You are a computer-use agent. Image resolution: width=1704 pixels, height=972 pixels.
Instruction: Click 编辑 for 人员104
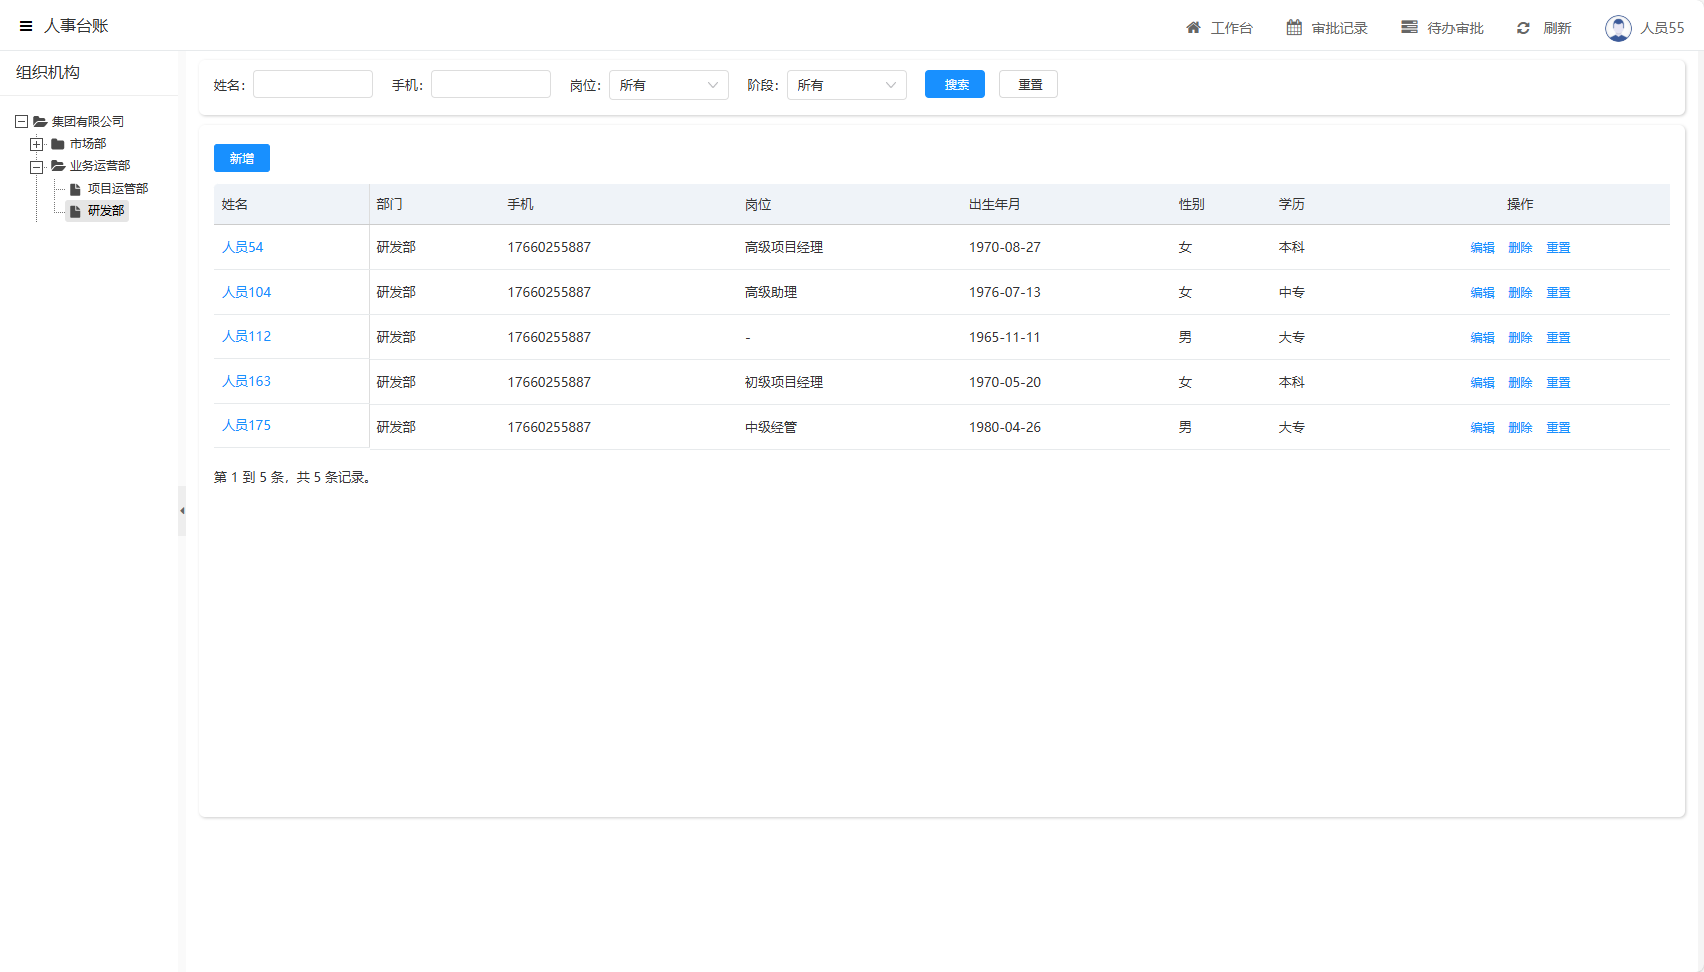coord(1482,293)
